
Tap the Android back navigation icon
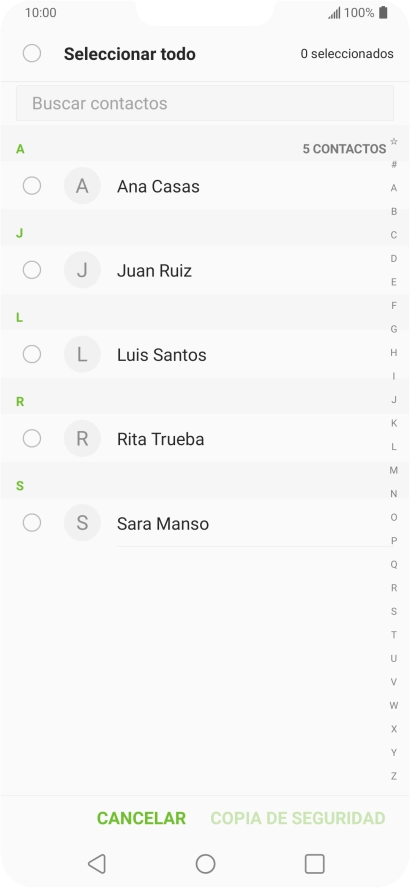pos(97,864)
